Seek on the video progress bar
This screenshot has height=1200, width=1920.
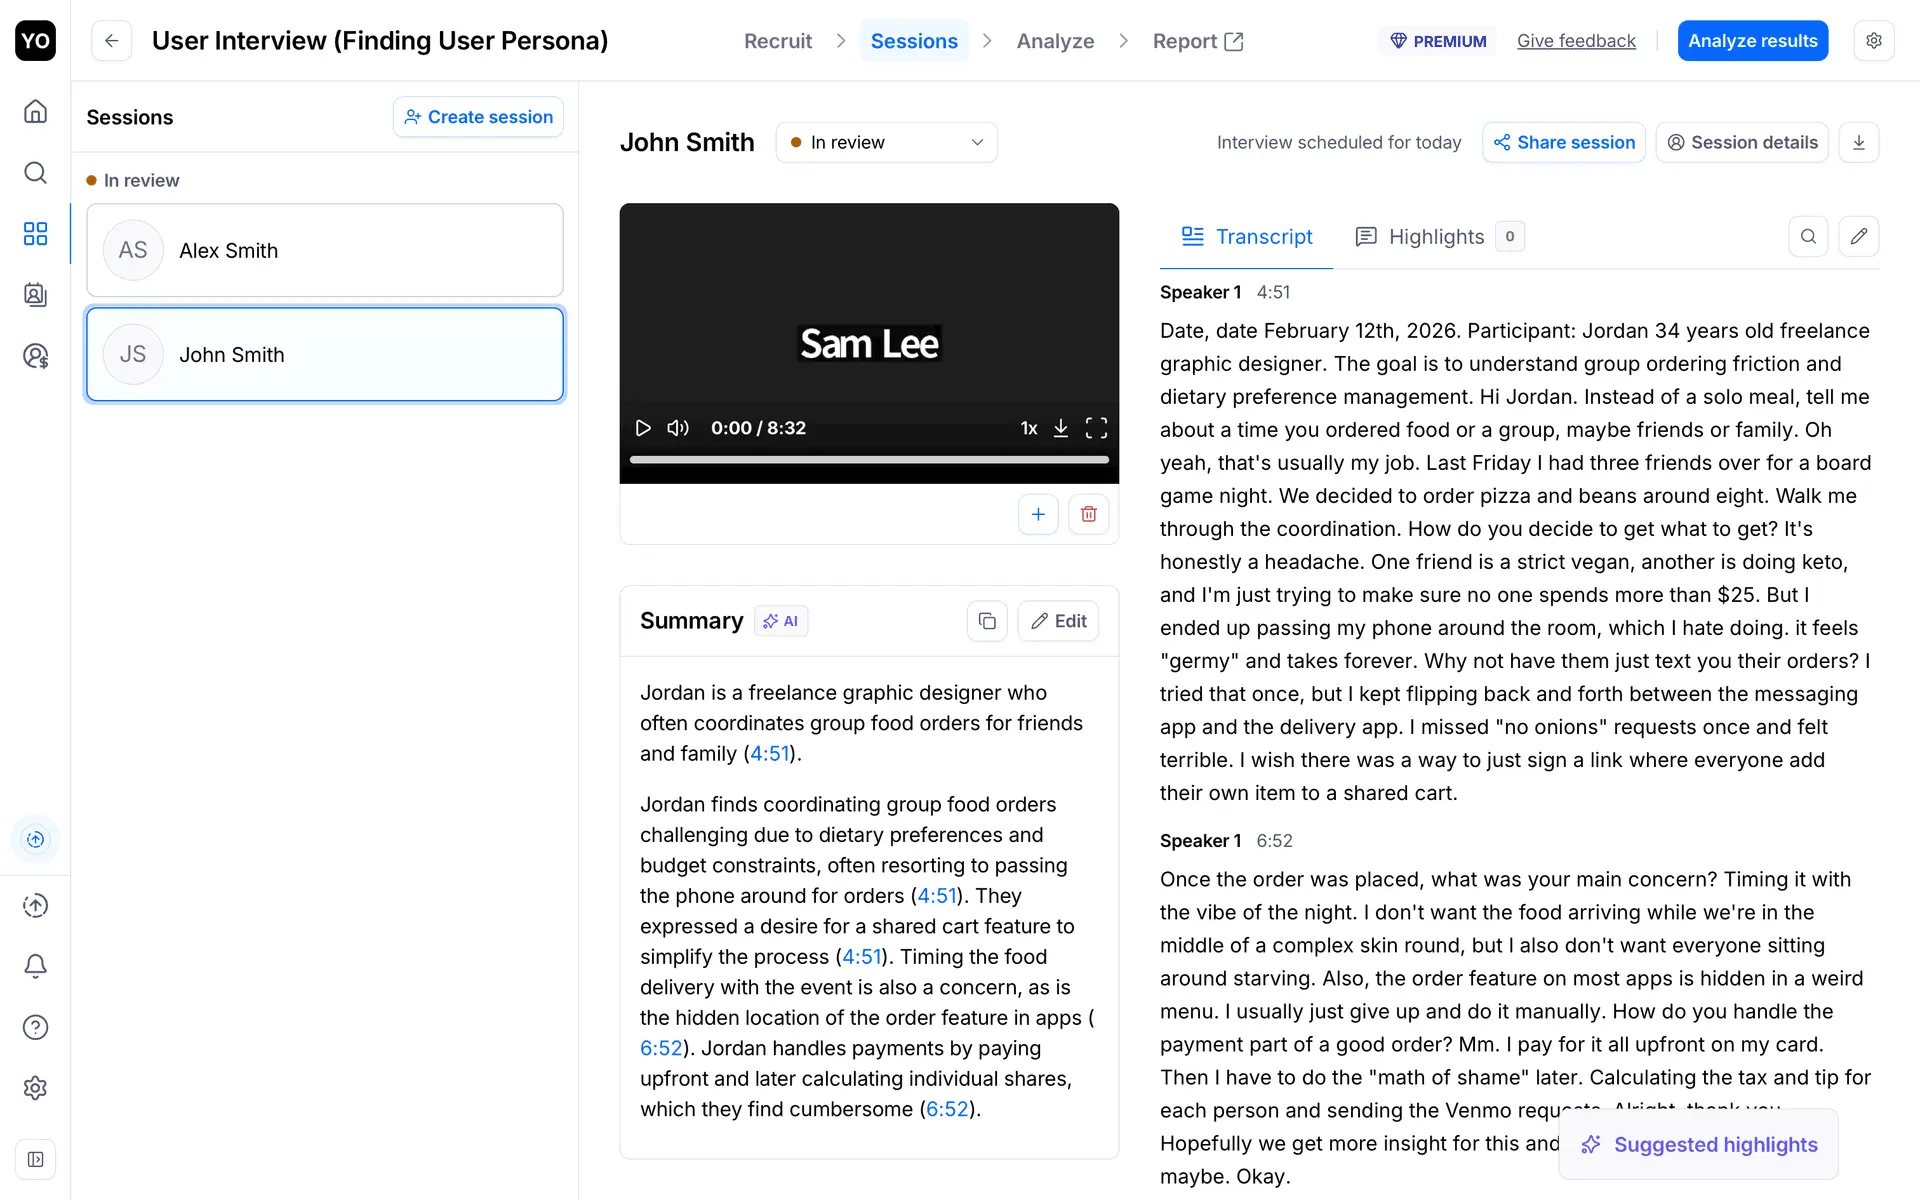tap(869, 460)
